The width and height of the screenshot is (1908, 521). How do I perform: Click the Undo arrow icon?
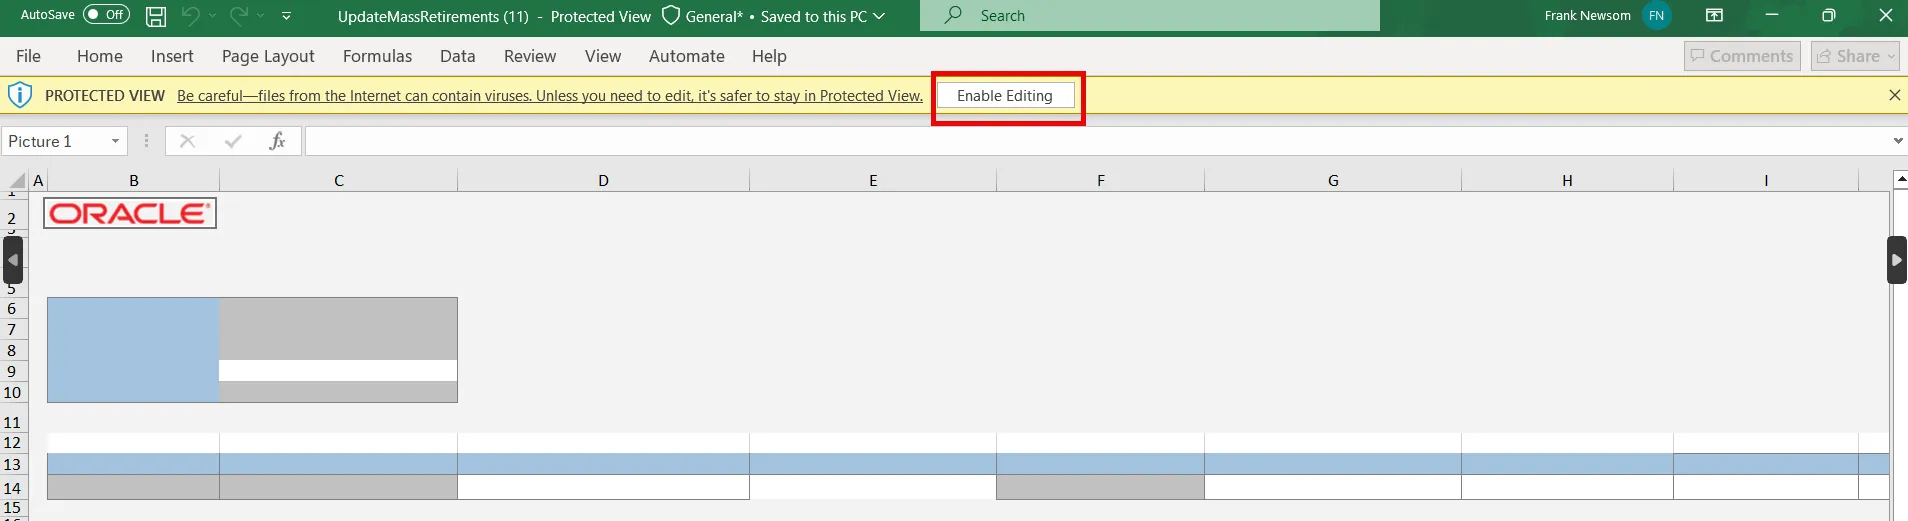[191, 16]
